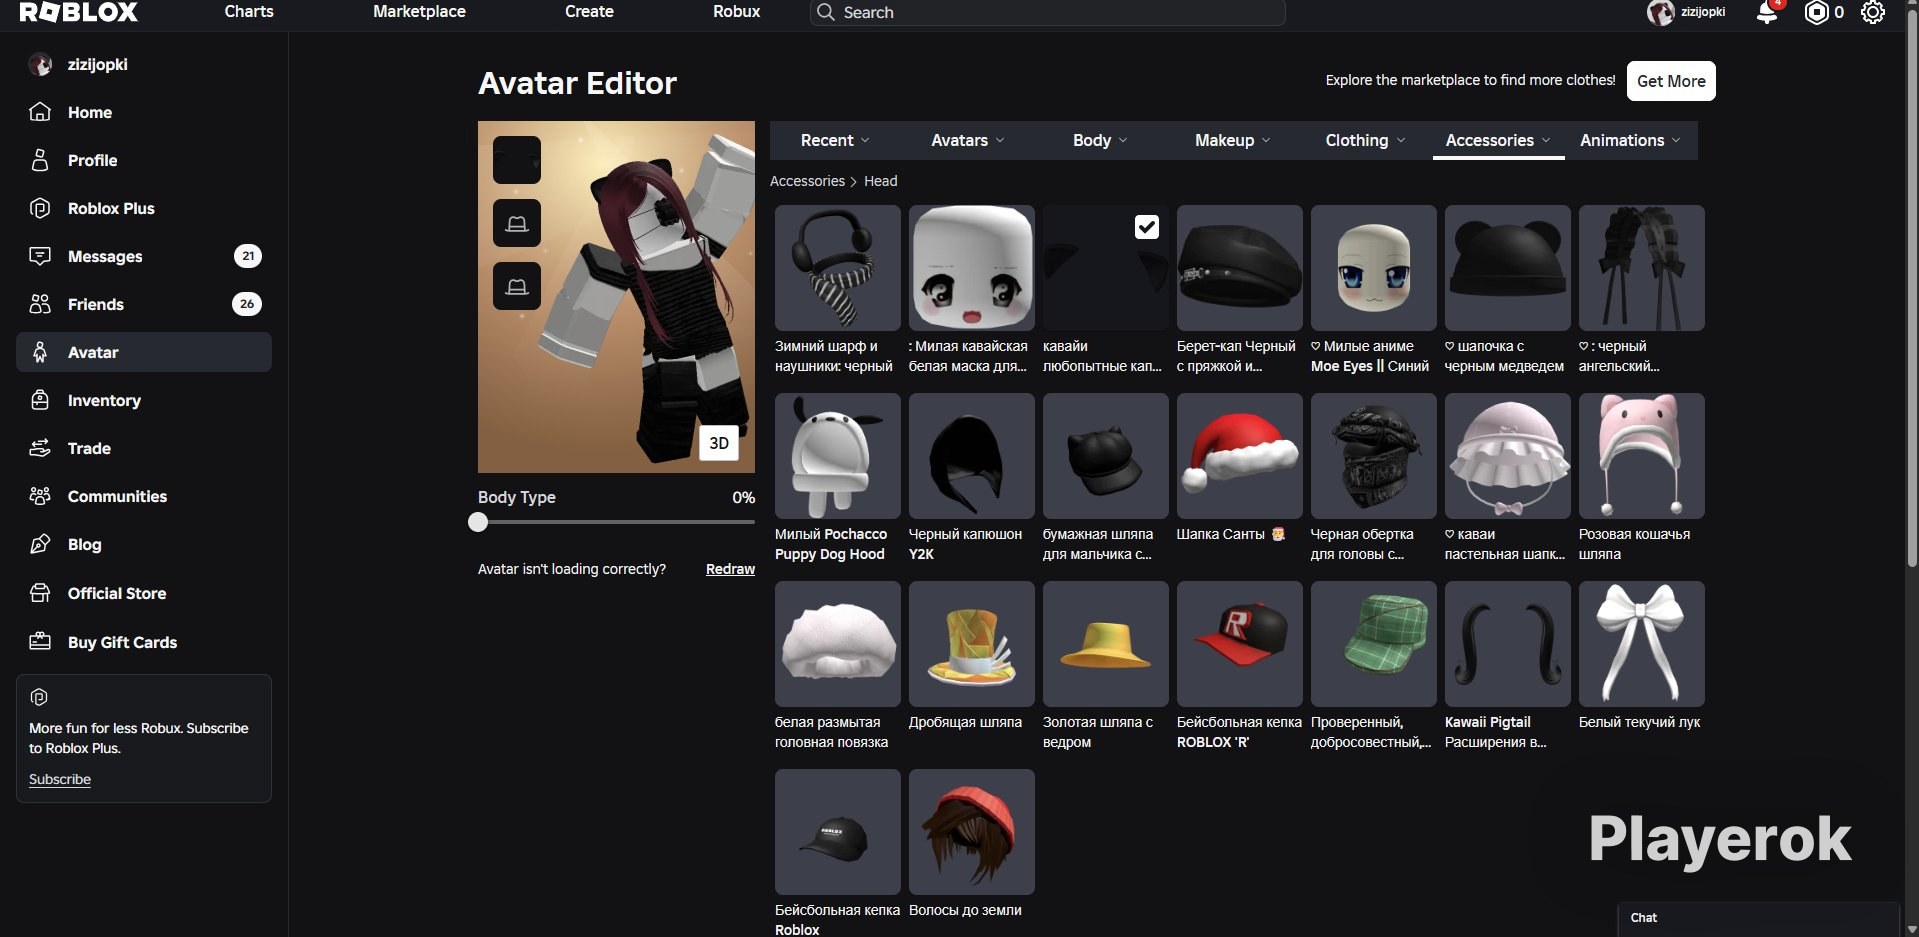Open Blog from sidebar
The width and height of the screenshot is (1919, 937).
pos(144,544)
